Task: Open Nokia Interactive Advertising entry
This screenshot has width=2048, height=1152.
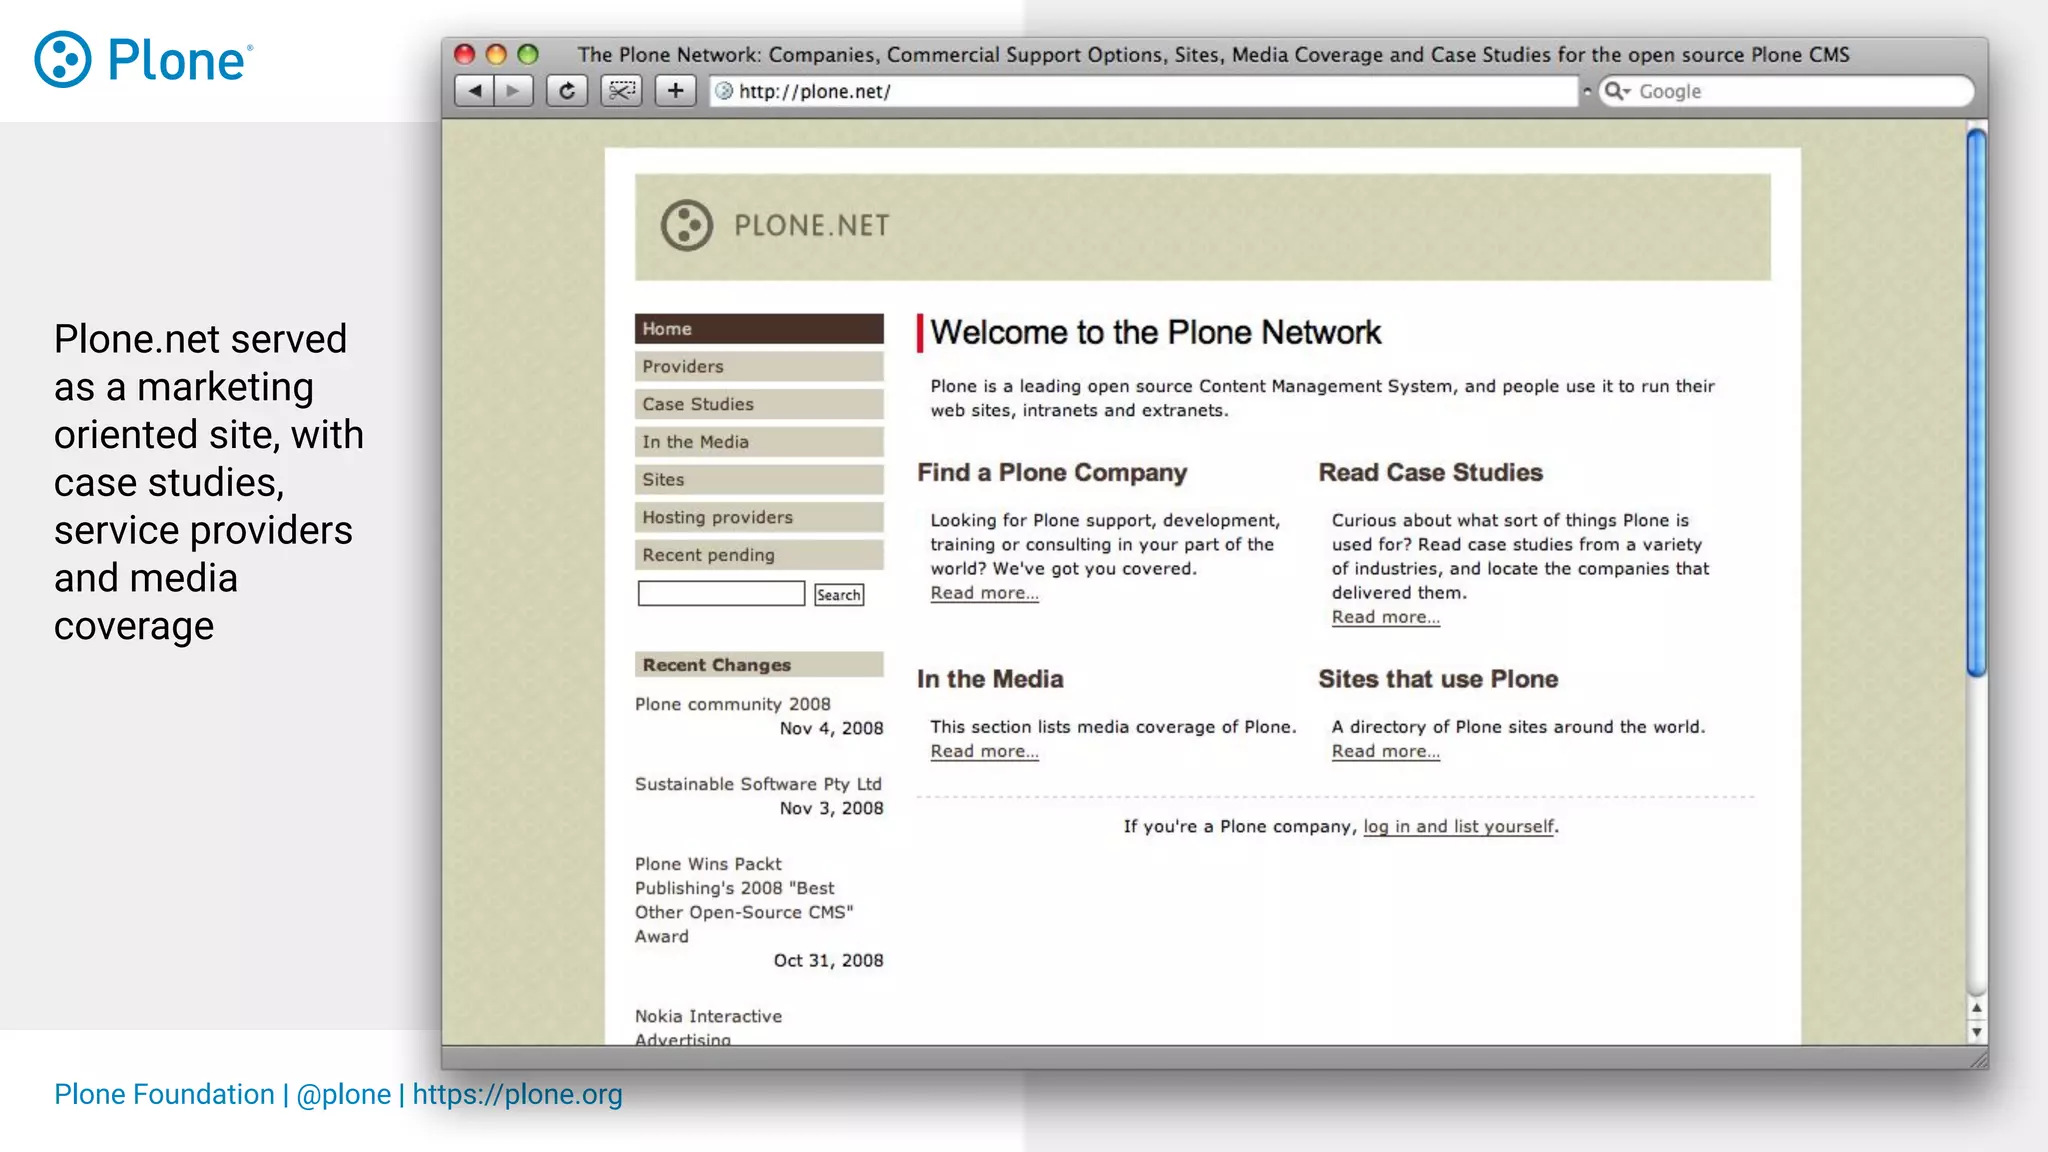Action: (708, 1027)
